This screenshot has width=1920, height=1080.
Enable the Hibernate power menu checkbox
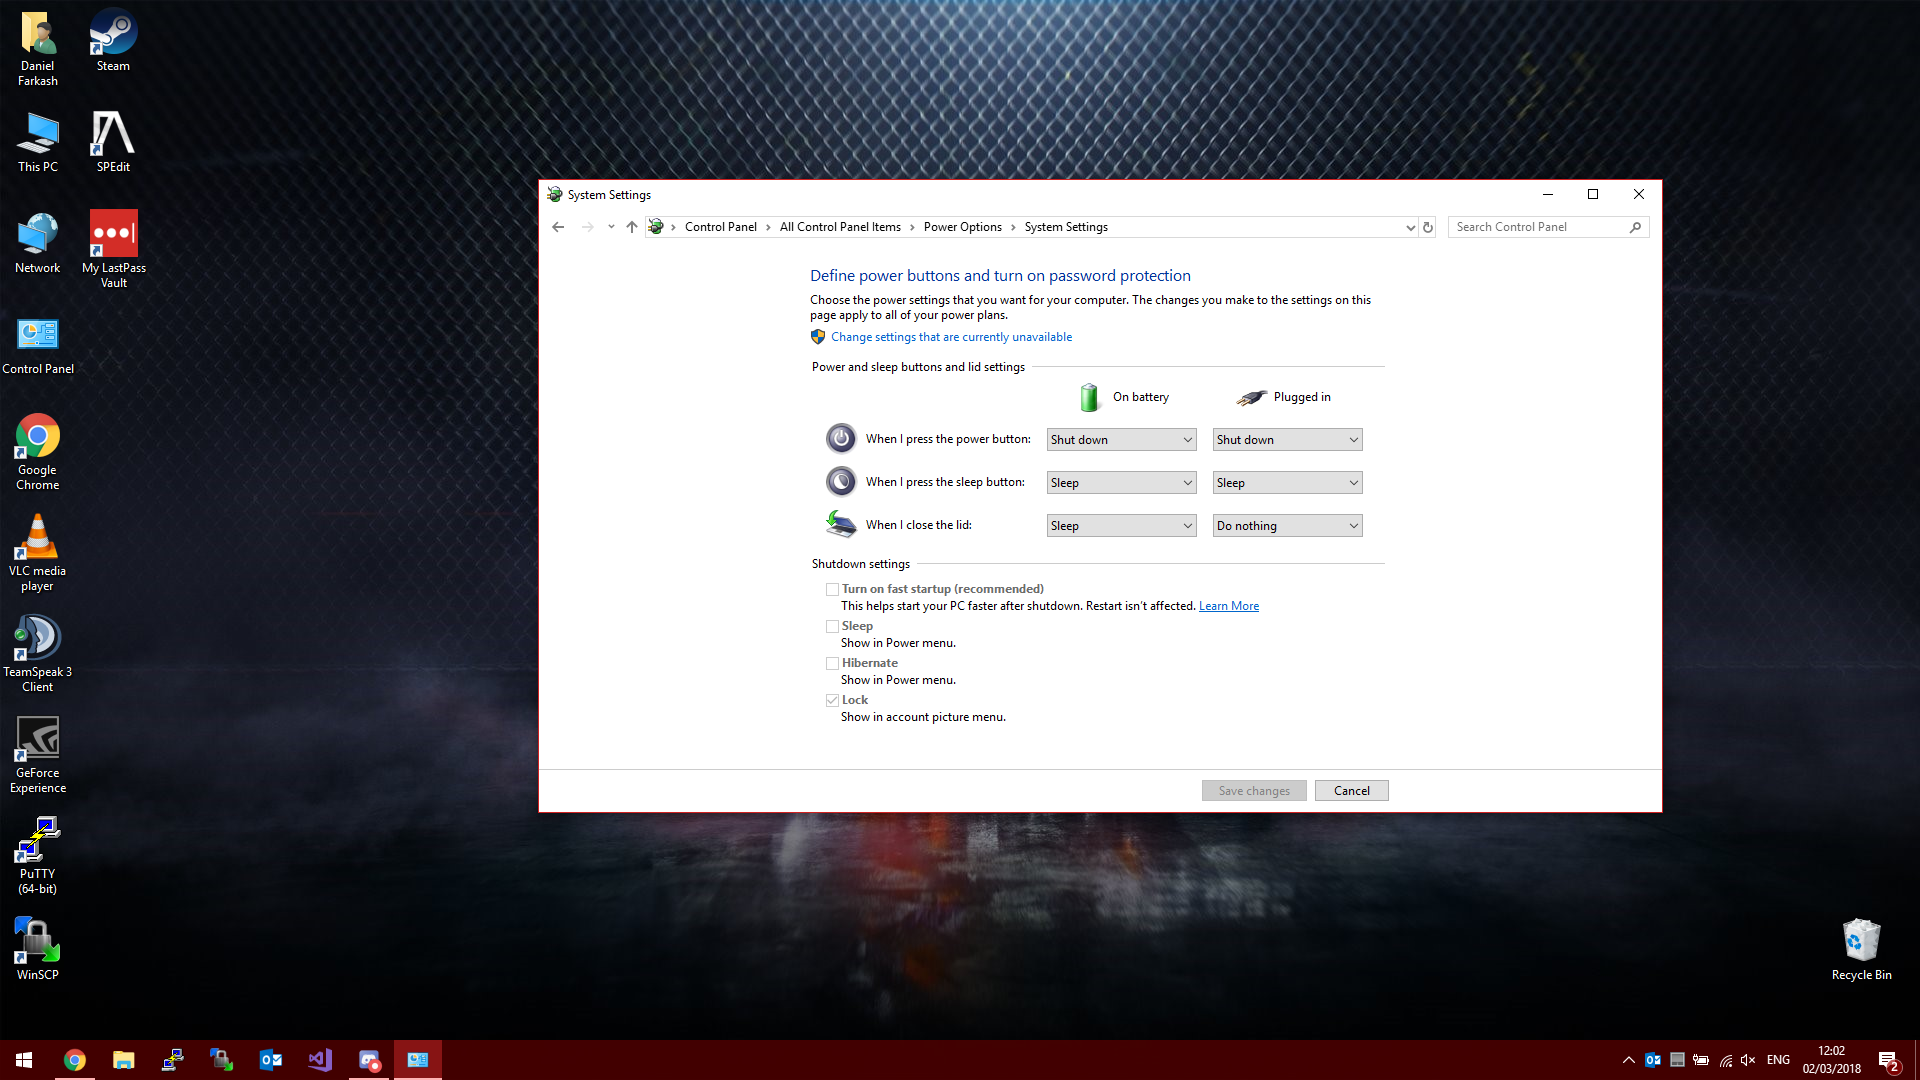832,663
